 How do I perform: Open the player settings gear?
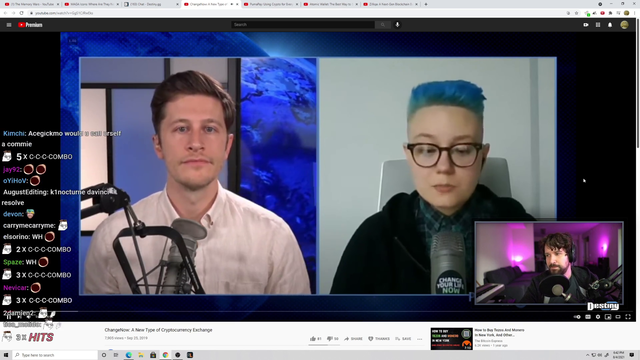pyautogui.click(x=598, y=317)
